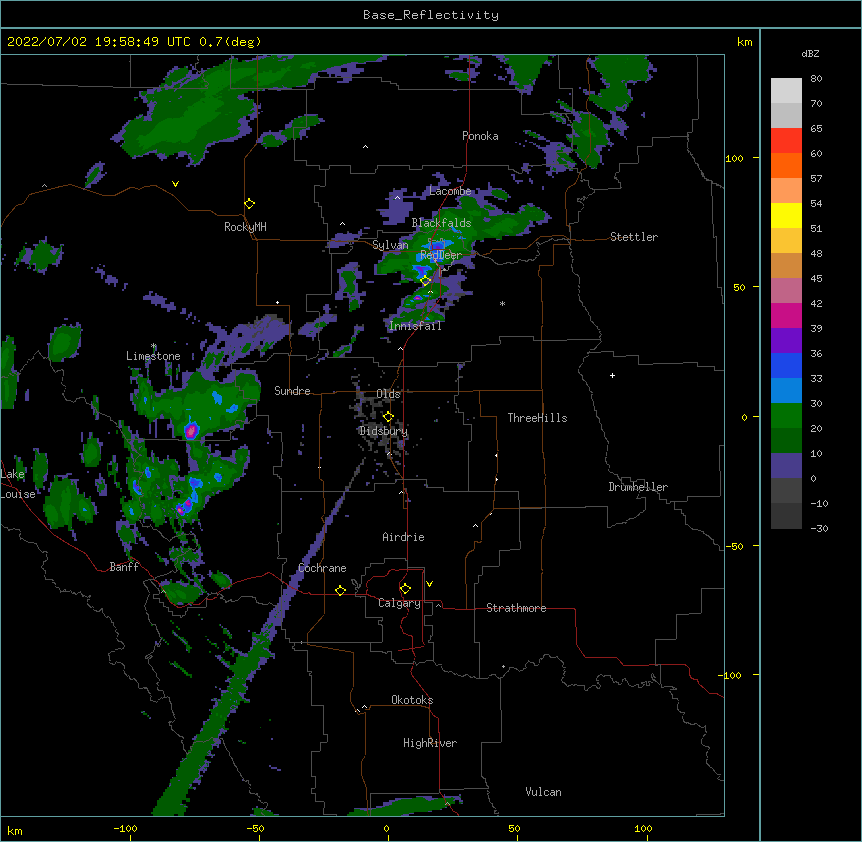Click the Okotoks label
Image resolution: width=862 pixels, height=842 pixels.
pos(412,700)
